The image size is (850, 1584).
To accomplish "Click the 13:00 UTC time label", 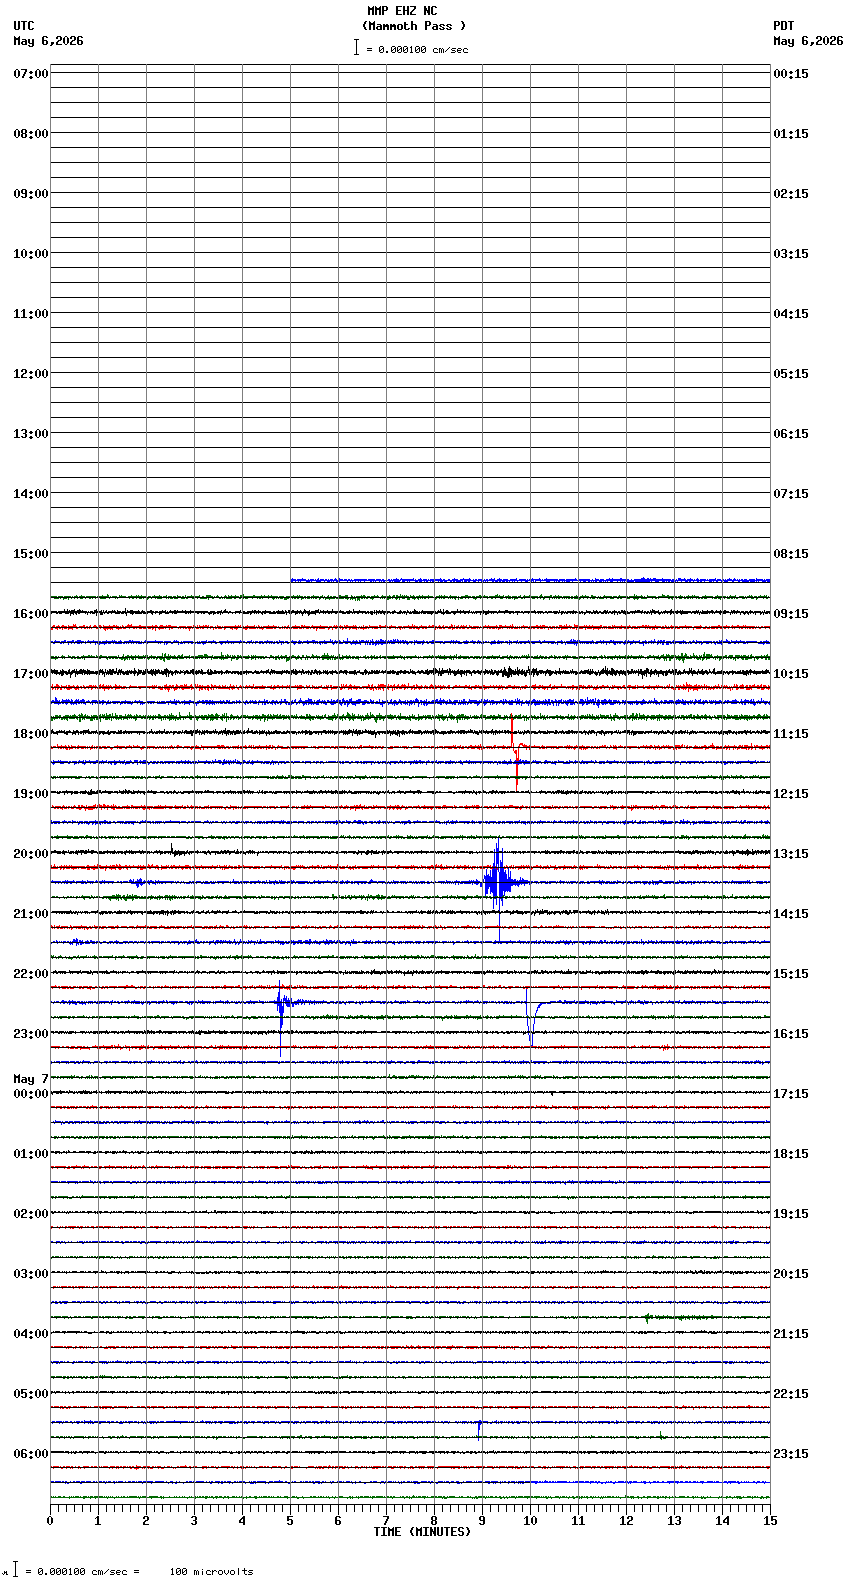I will coord(31,434).
